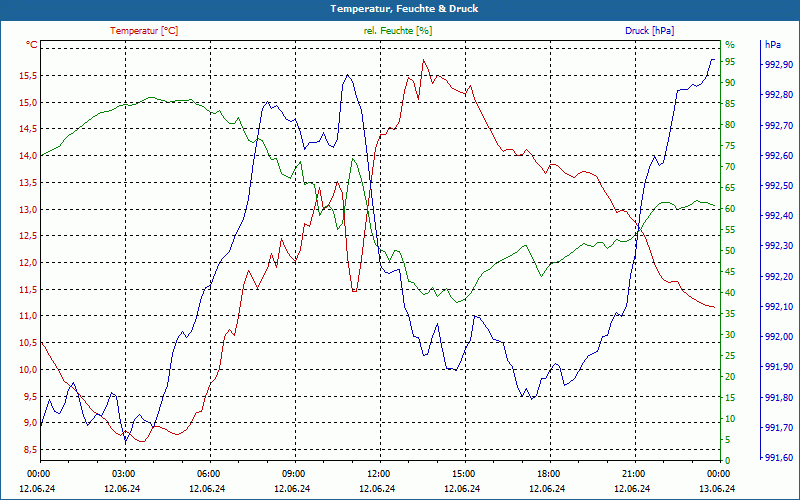The image size is (800, 500).
Task: Click the 55 tick on humidity axis
Action: [x=730, y=230]
